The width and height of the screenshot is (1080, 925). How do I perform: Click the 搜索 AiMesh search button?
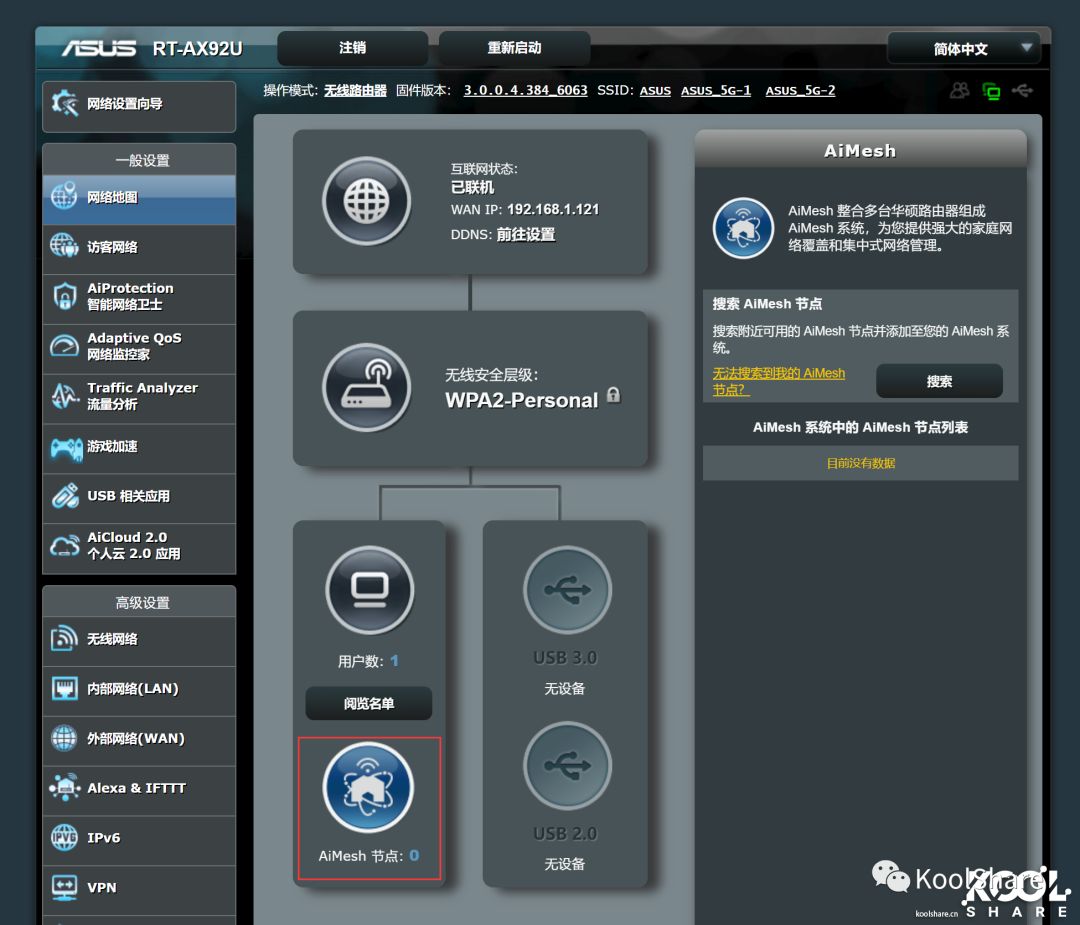pyautogui.click(x=939, y=381)
